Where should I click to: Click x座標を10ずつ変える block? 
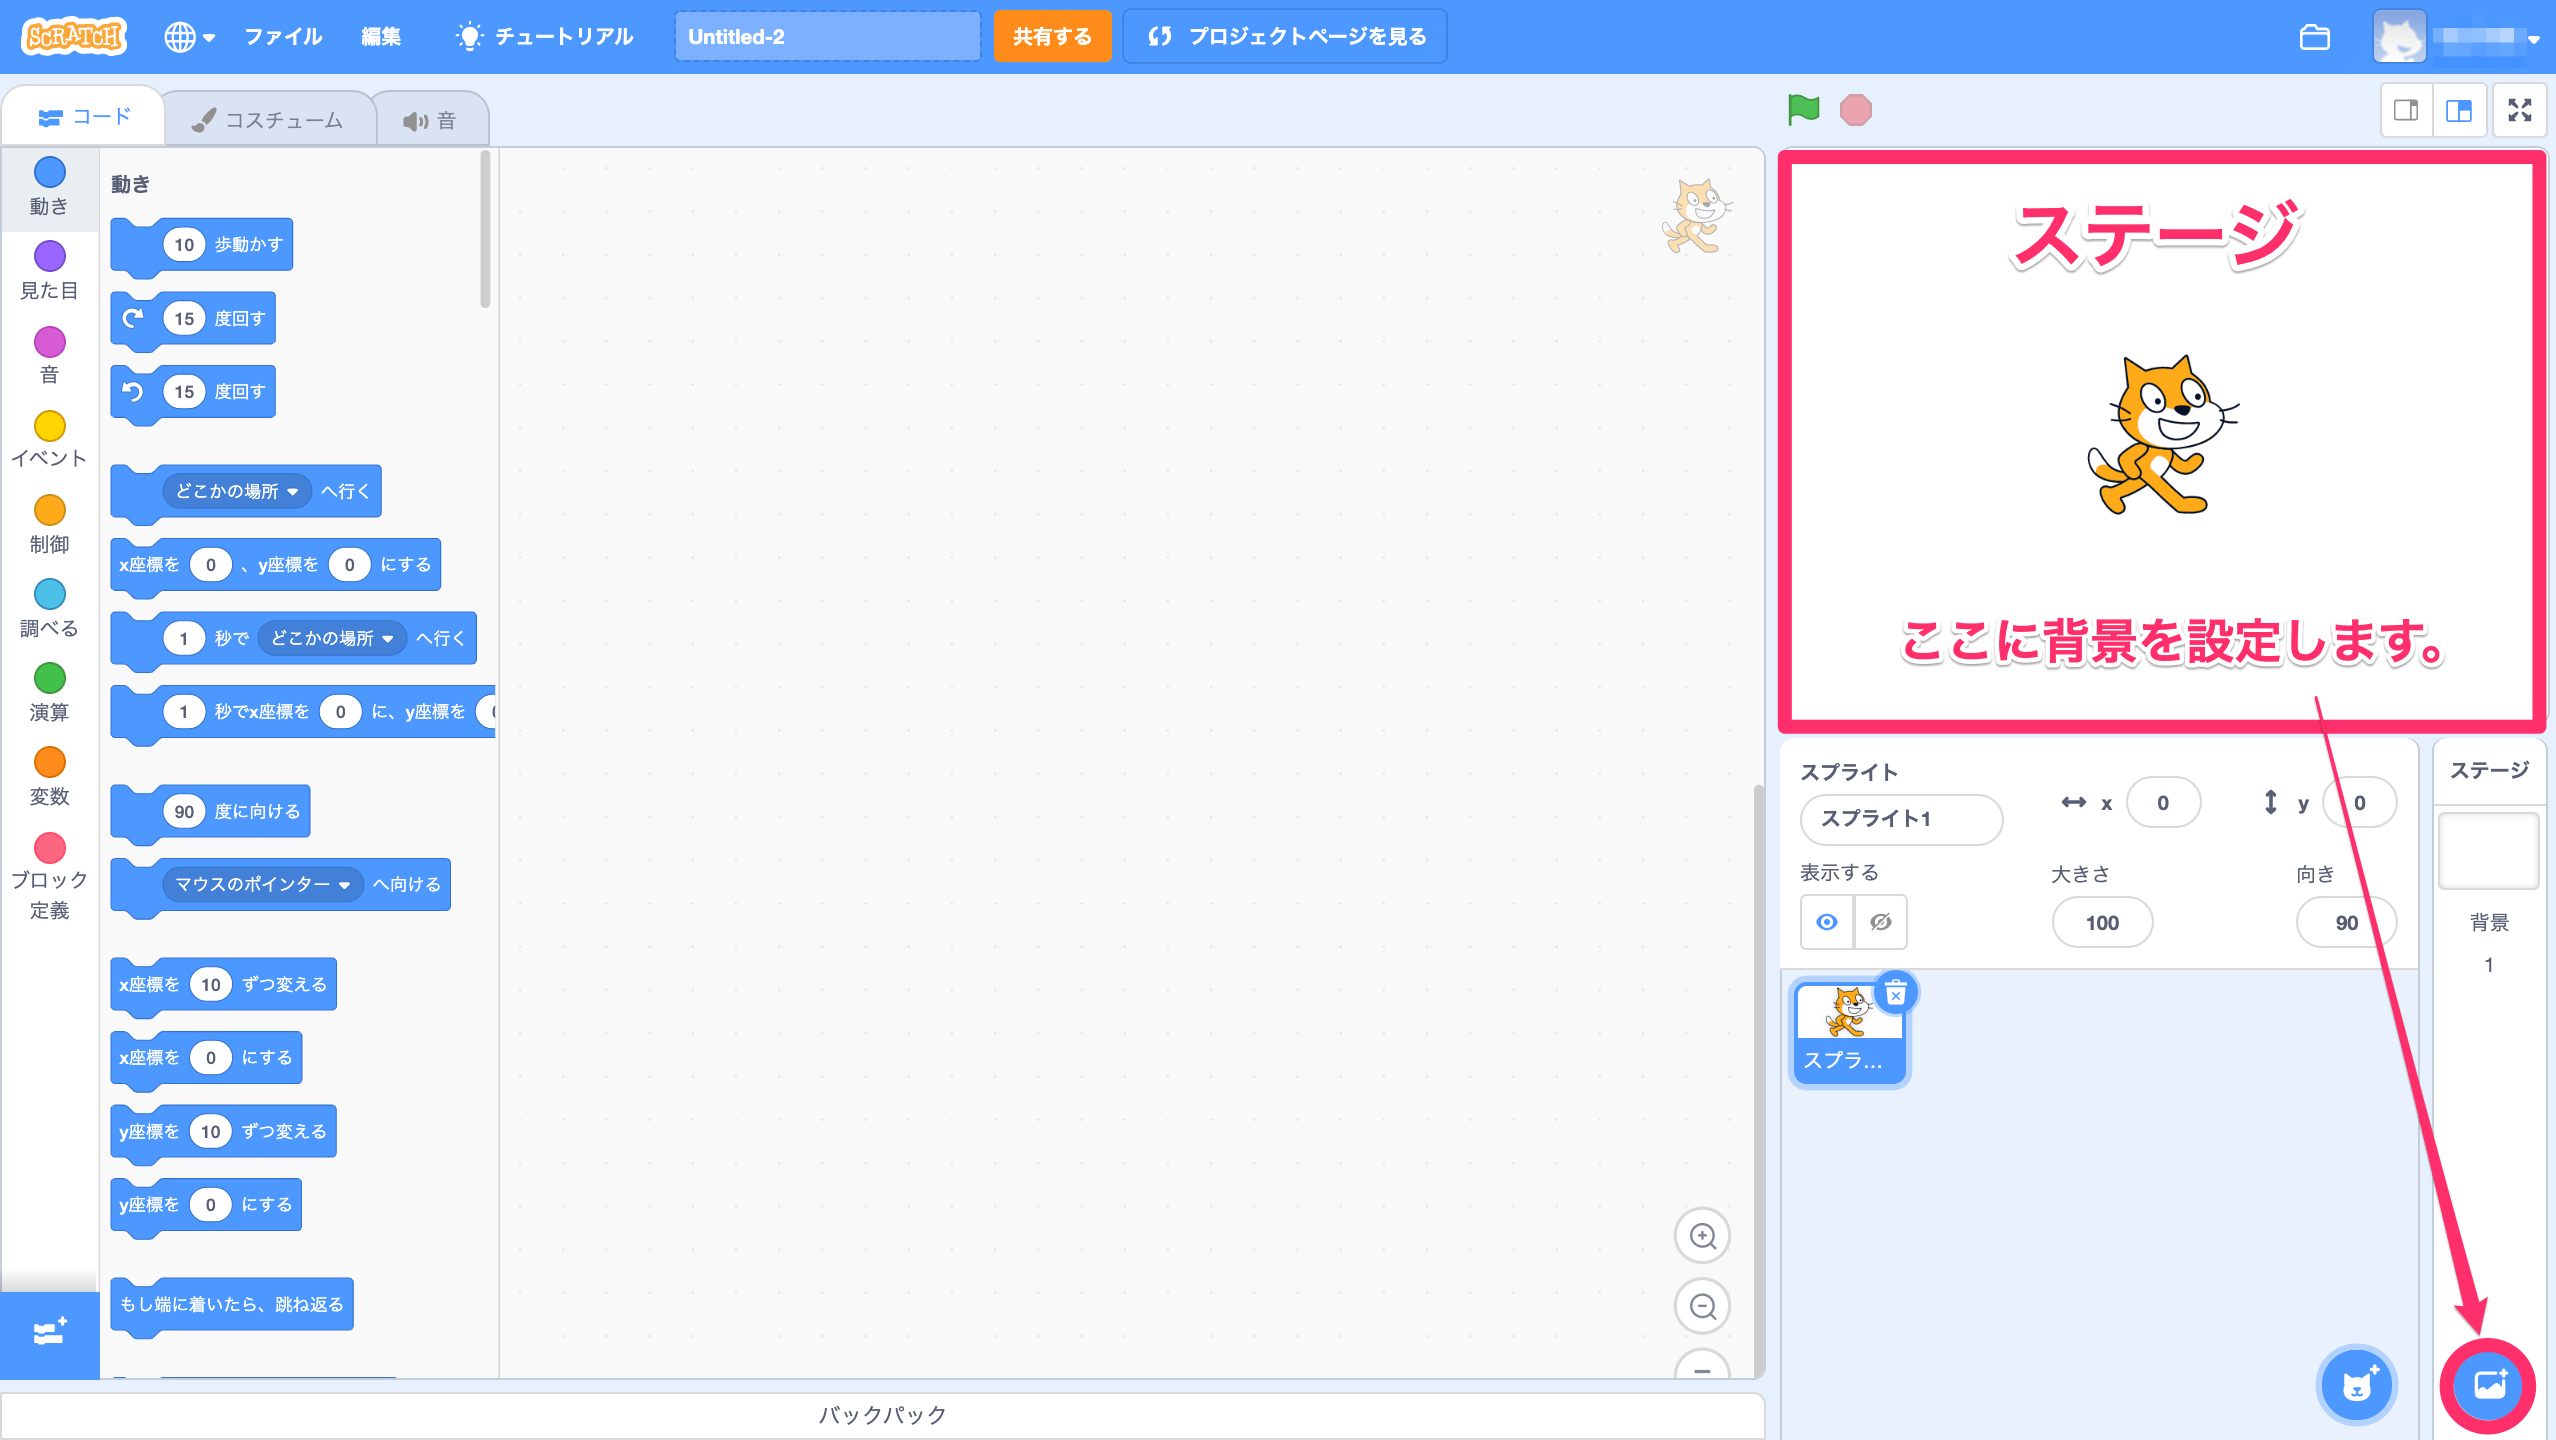coord(224,985)
